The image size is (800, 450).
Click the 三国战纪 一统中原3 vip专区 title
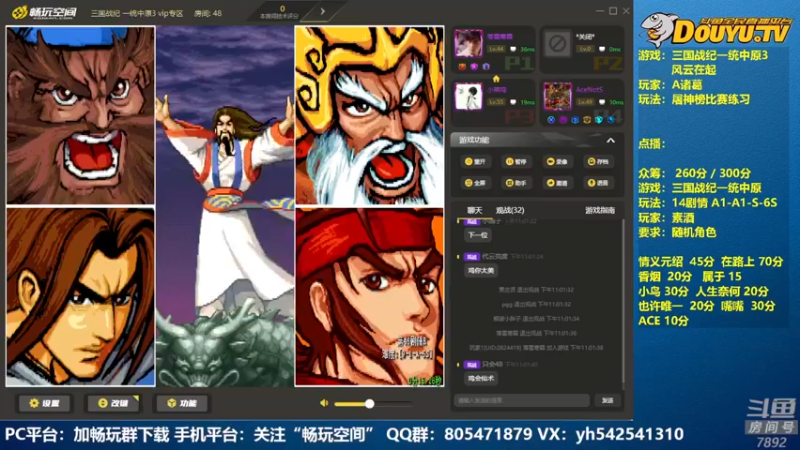[137, 13]
